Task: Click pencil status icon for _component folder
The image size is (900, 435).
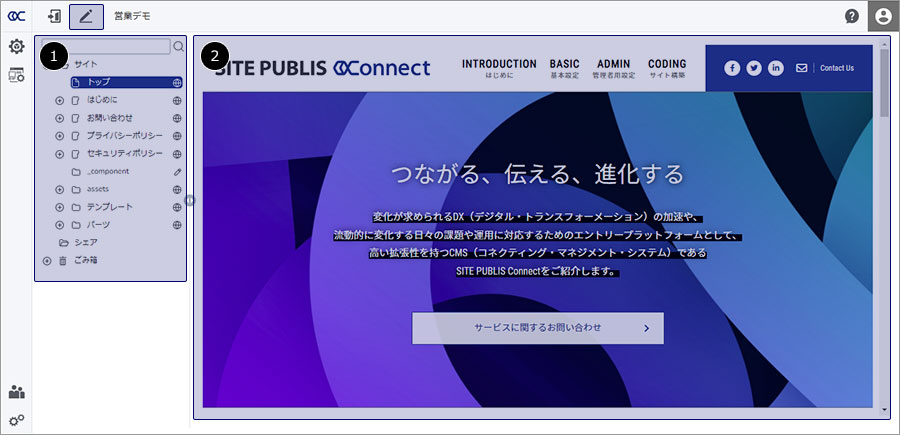Action: (x=177, y=172)
